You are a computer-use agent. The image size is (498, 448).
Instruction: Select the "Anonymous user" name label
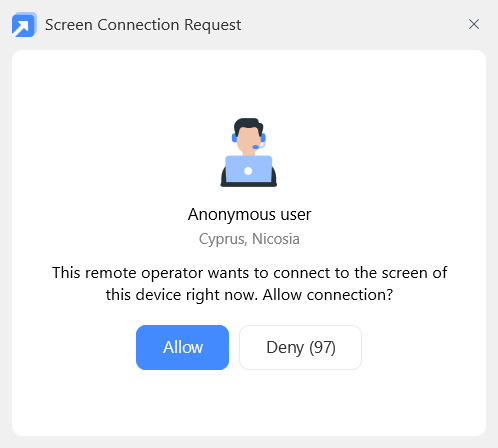pyautogui.click(x=249, y=214)
